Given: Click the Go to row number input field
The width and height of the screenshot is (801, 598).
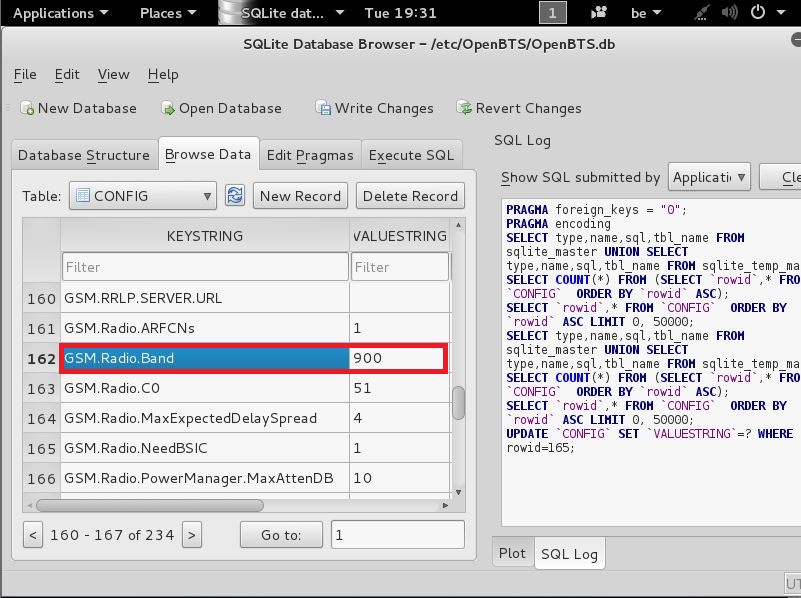Looking at the screenshot, I should click(398, 535).
